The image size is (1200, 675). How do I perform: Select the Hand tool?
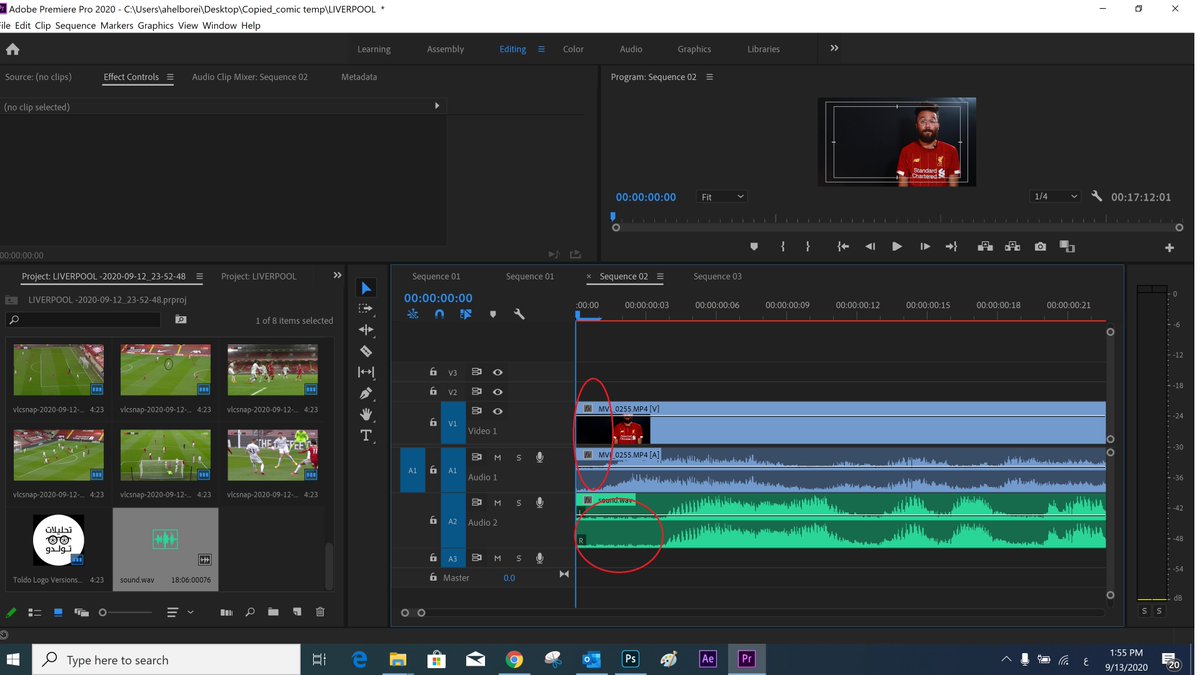click(x=366, y=414)
